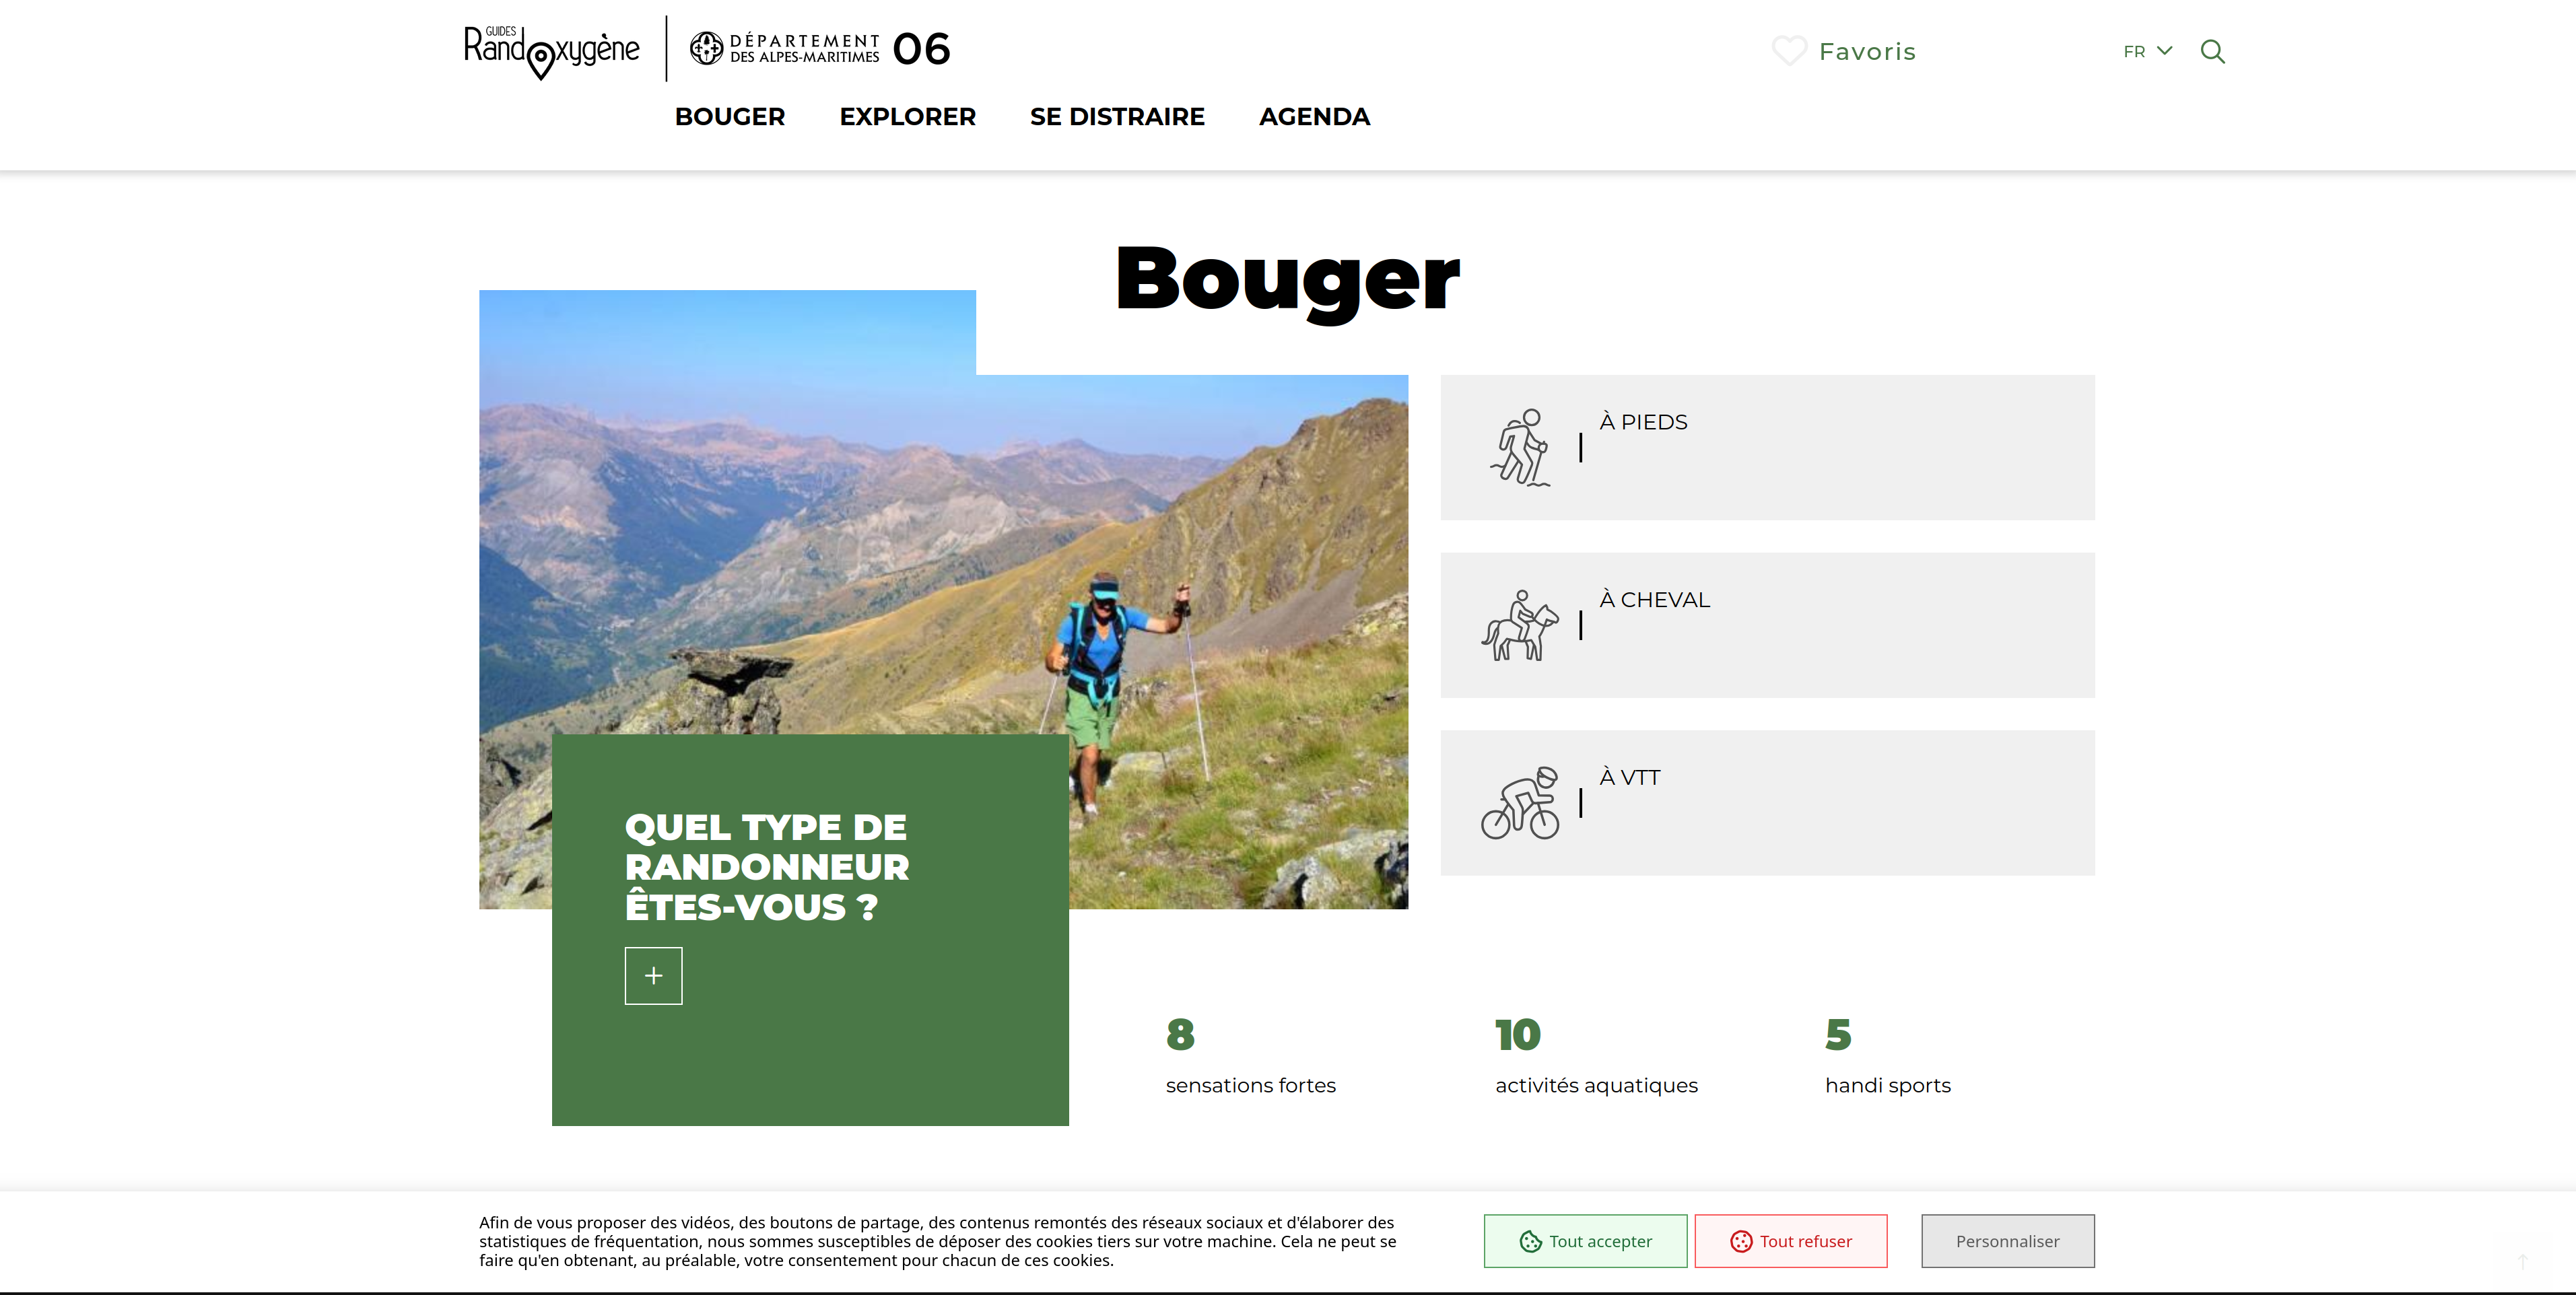Expand the FR language dropdown
This screenshot has width=2576, height=1295.
(x=2147, y=51)
